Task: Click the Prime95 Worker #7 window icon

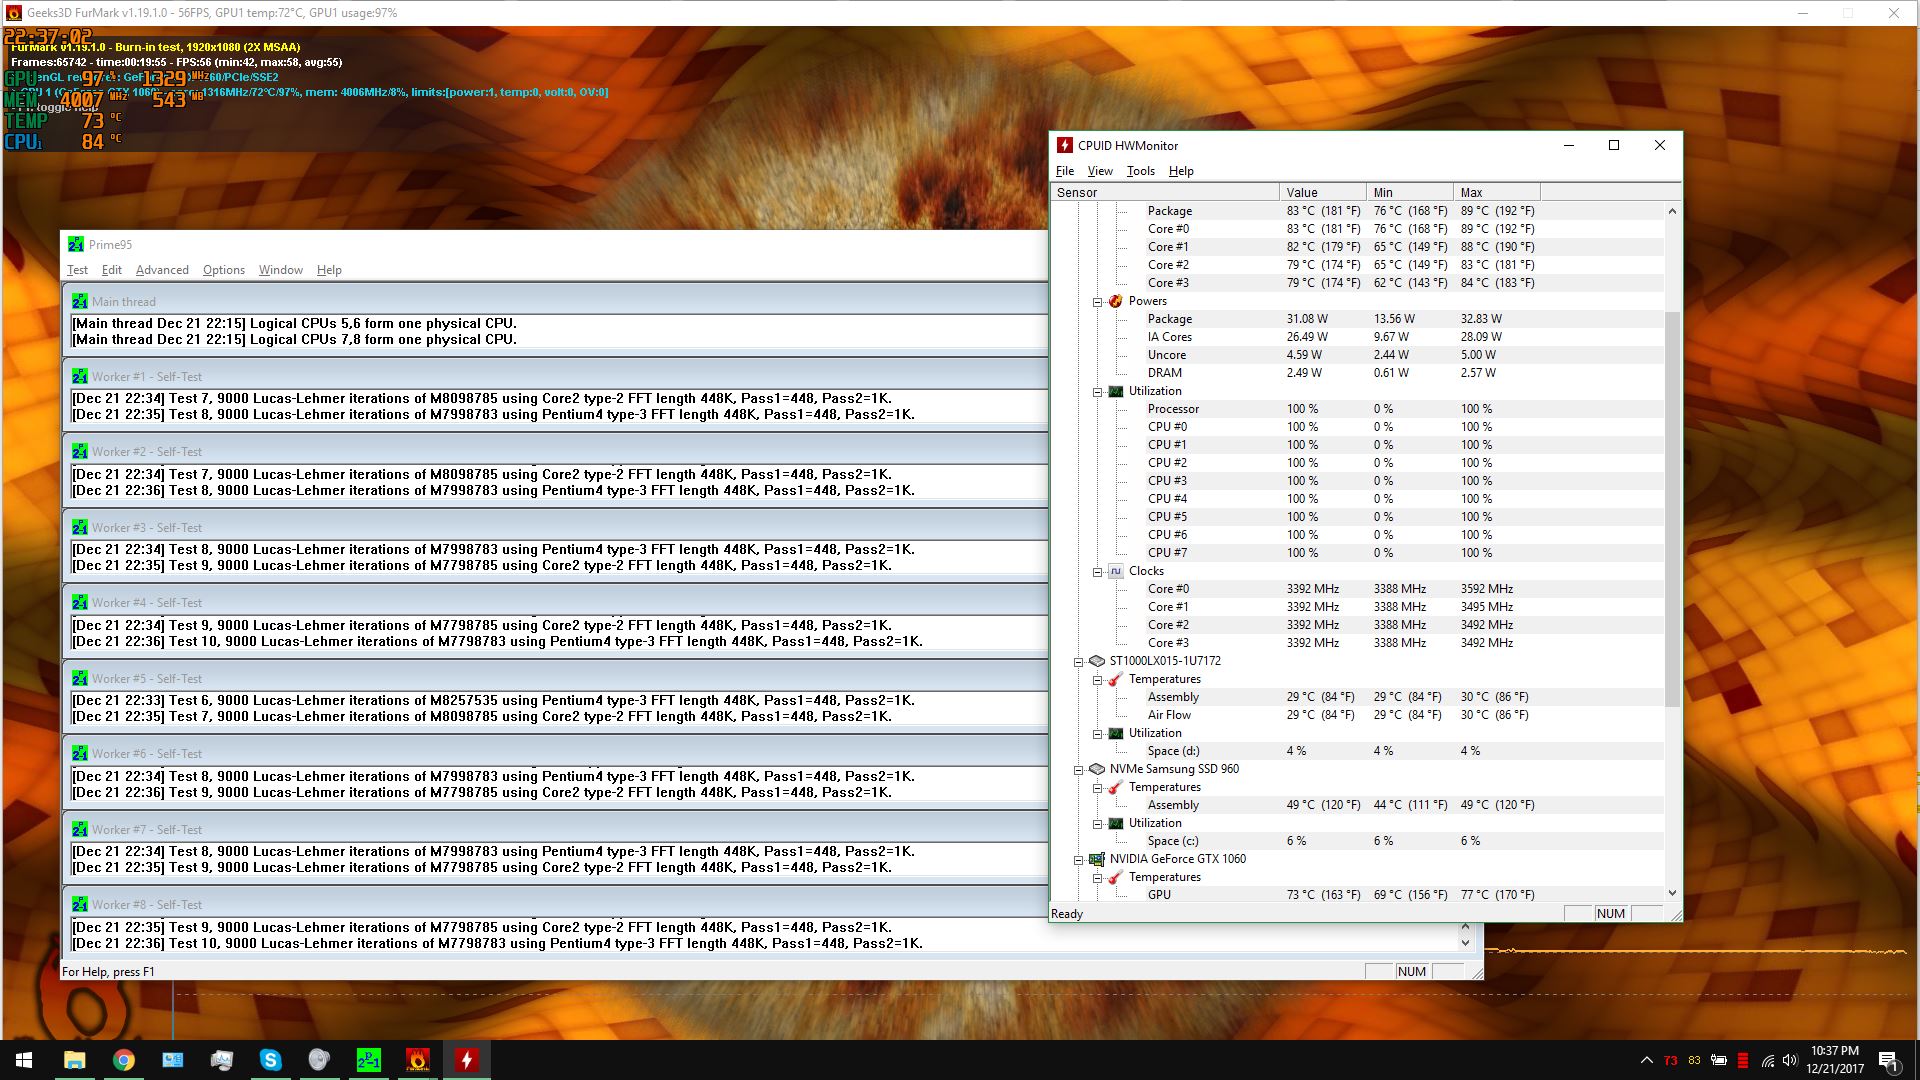Action: [x=79, y=829]
